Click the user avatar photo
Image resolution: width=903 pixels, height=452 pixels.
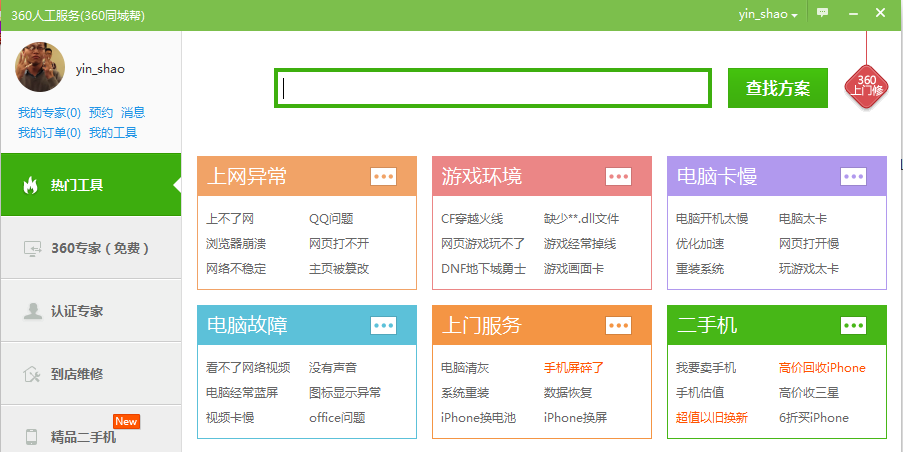[40, 67]
